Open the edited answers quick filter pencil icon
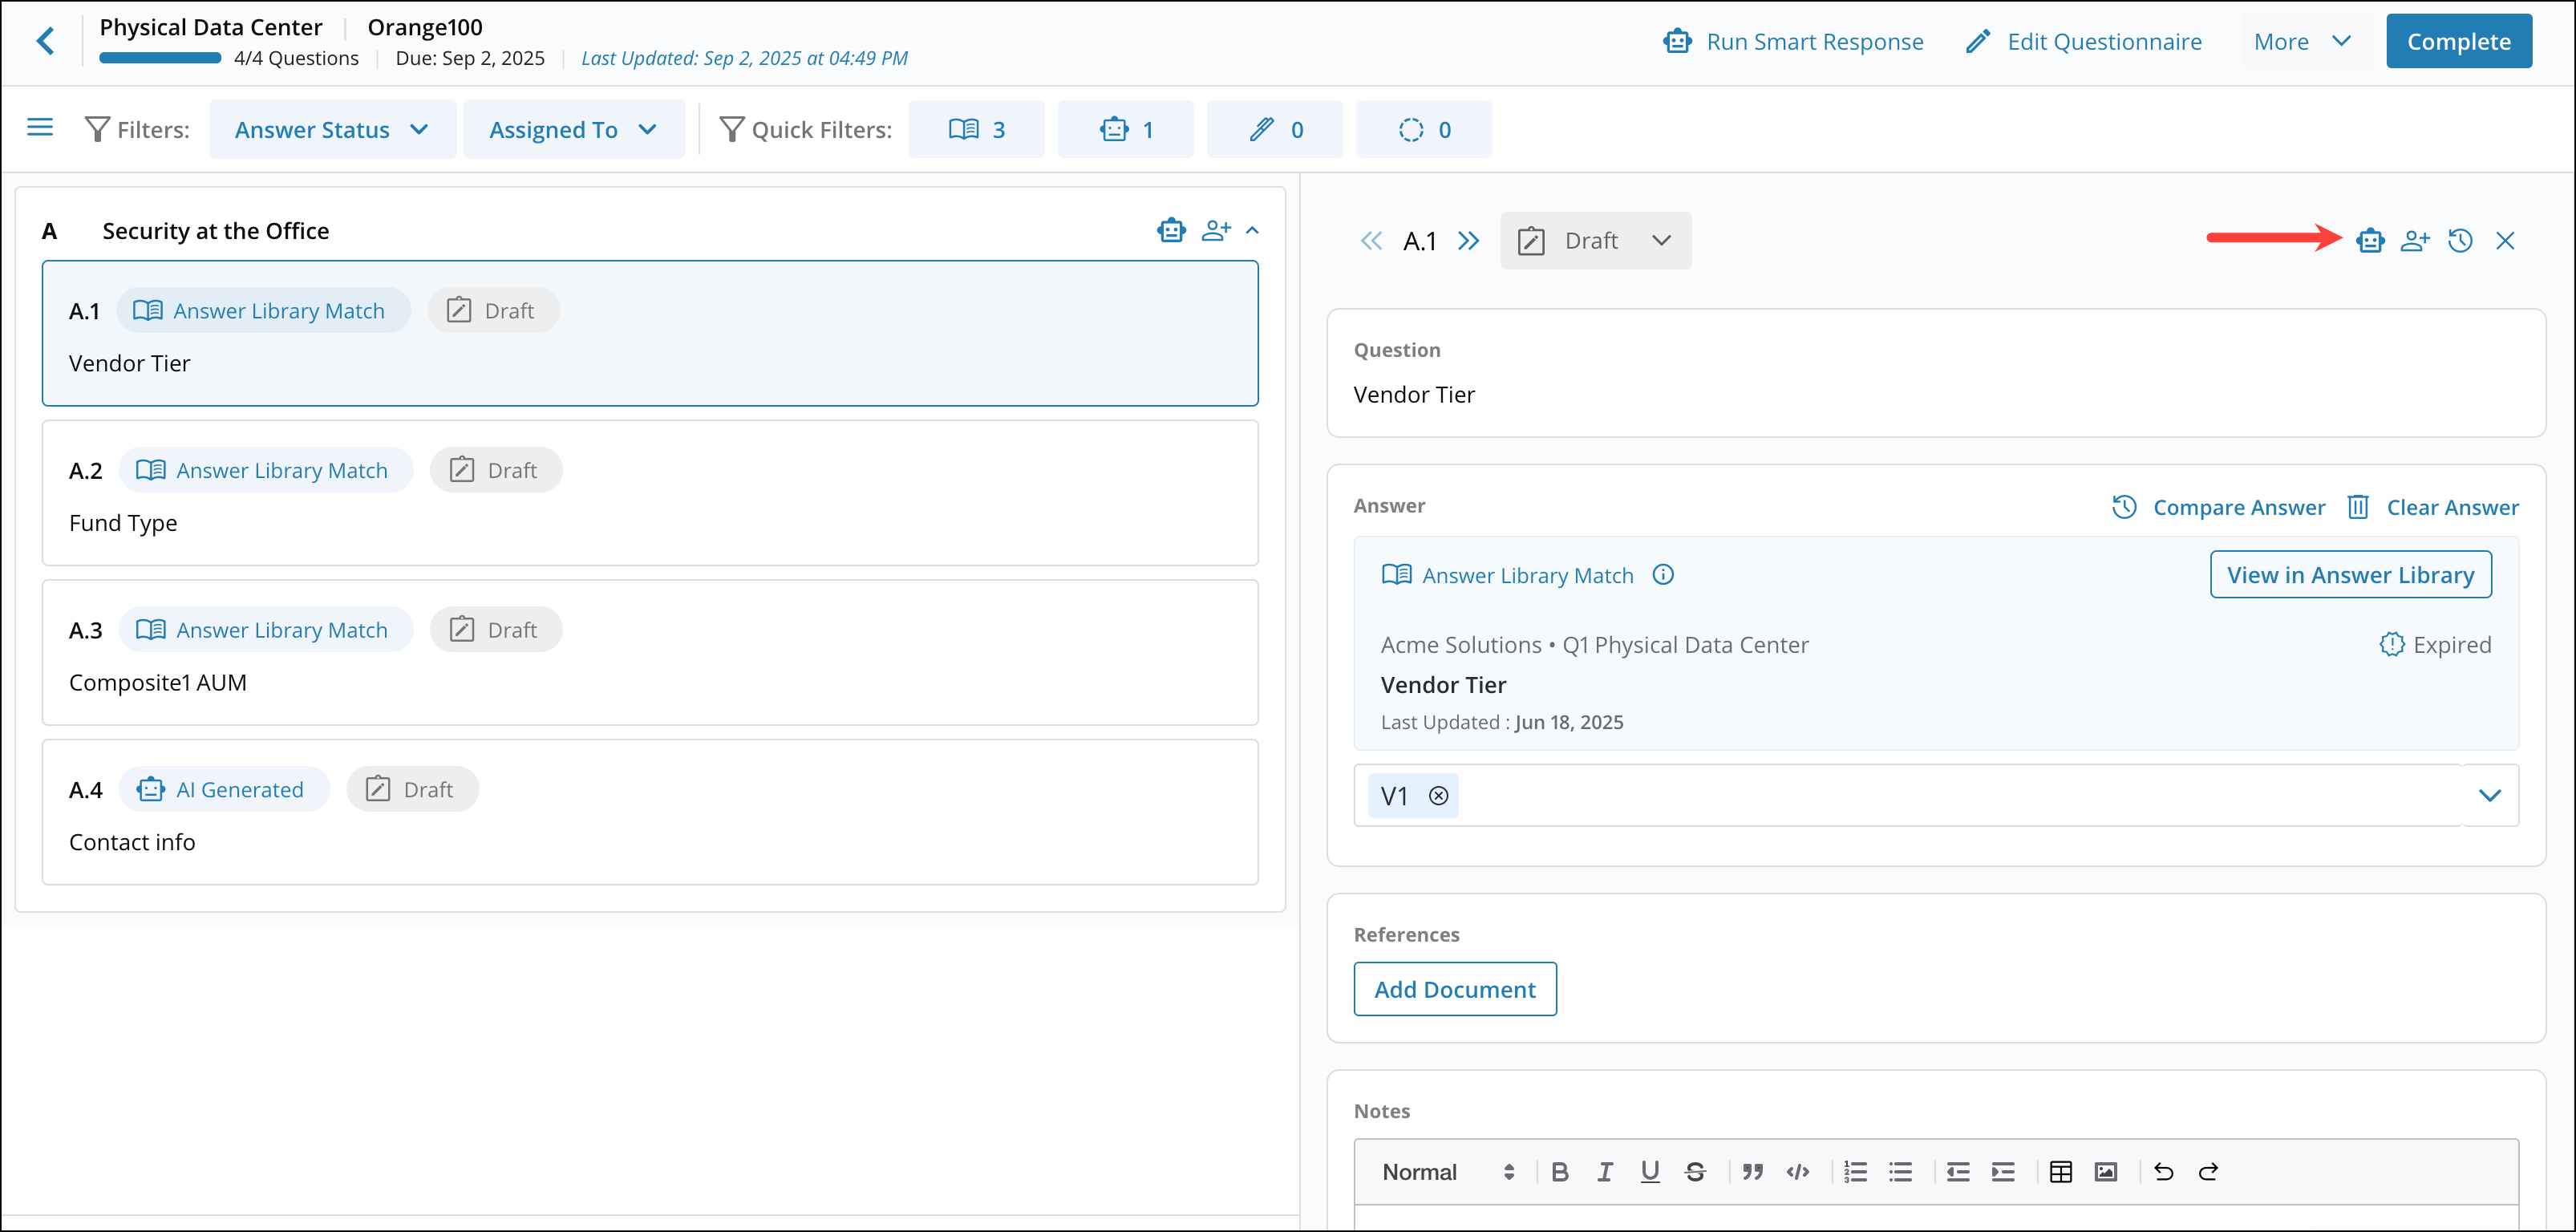The height and width of the screenshot is (1232, 2576). coord(1275,128)
